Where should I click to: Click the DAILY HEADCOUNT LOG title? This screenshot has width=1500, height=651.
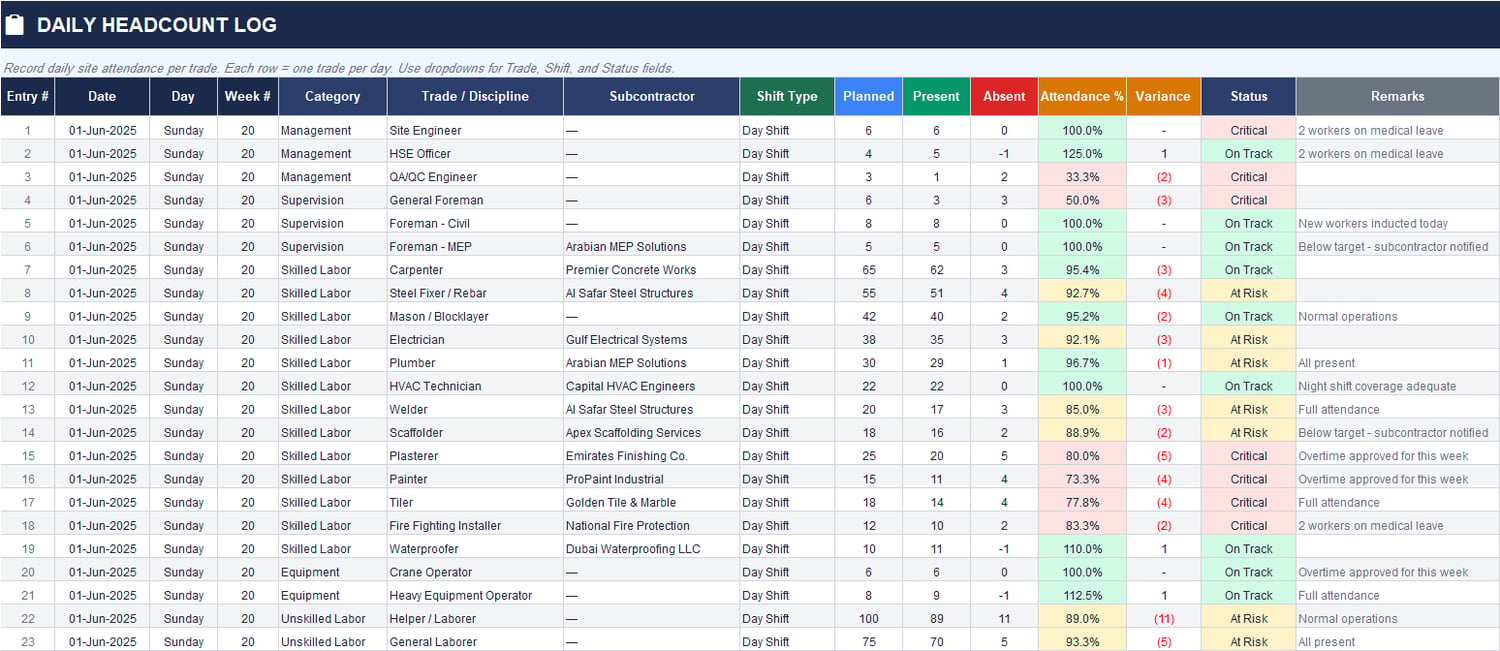[157, 25]
